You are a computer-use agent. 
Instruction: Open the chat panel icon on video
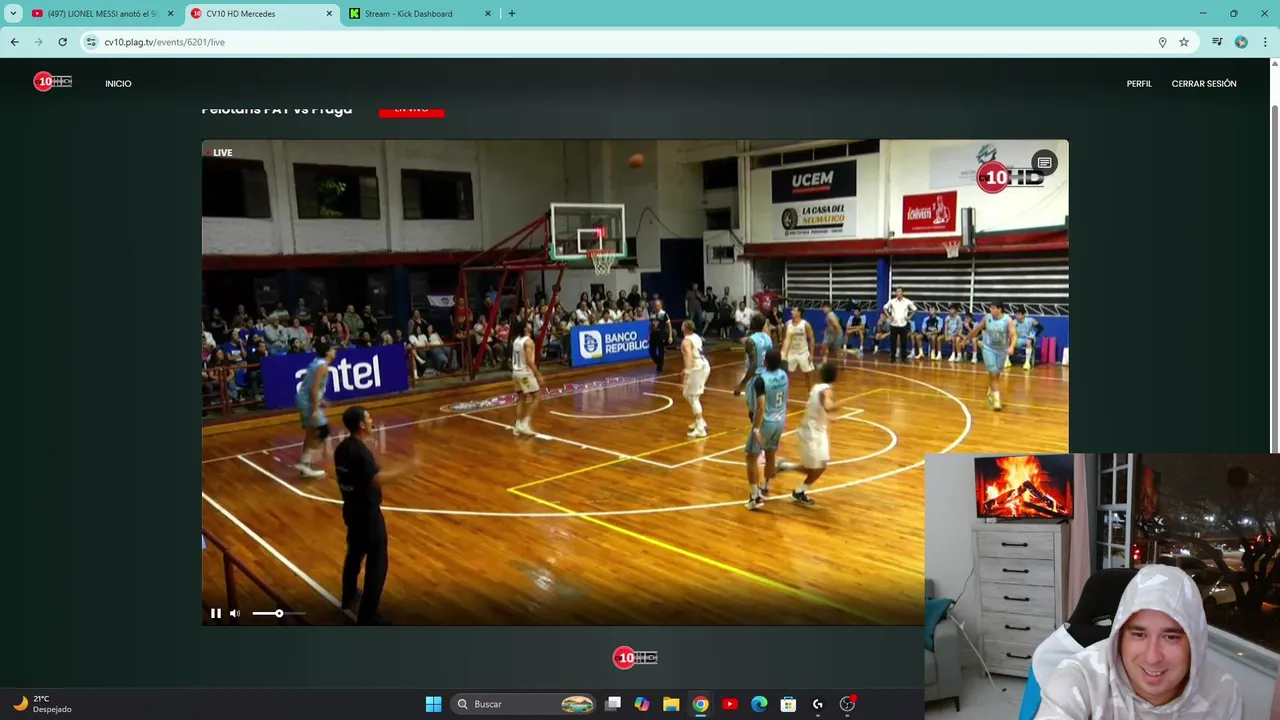1044,163
